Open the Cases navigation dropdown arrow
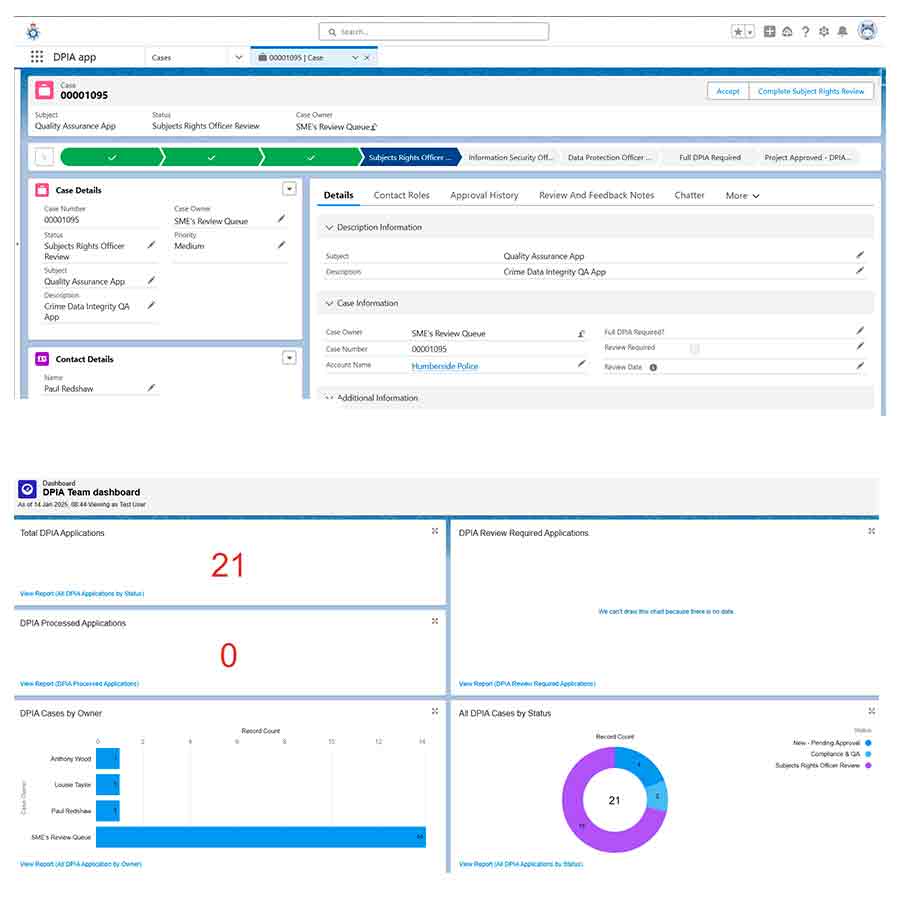 click(238, 57)
